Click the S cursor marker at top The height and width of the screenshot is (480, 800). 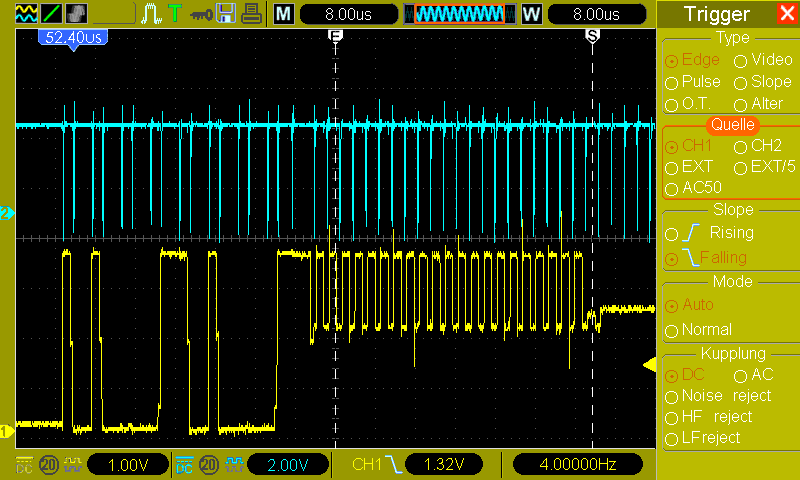click(592, 36)
